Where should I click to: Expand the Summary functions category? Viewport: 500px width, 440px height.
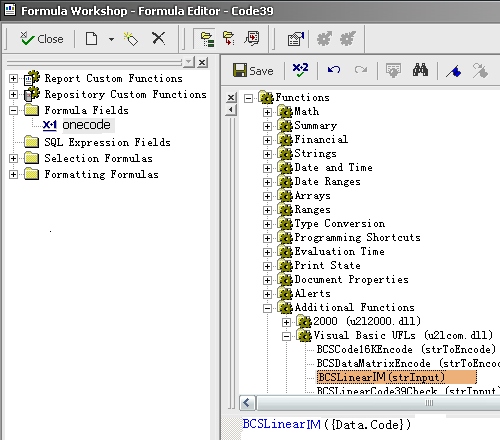267,126
